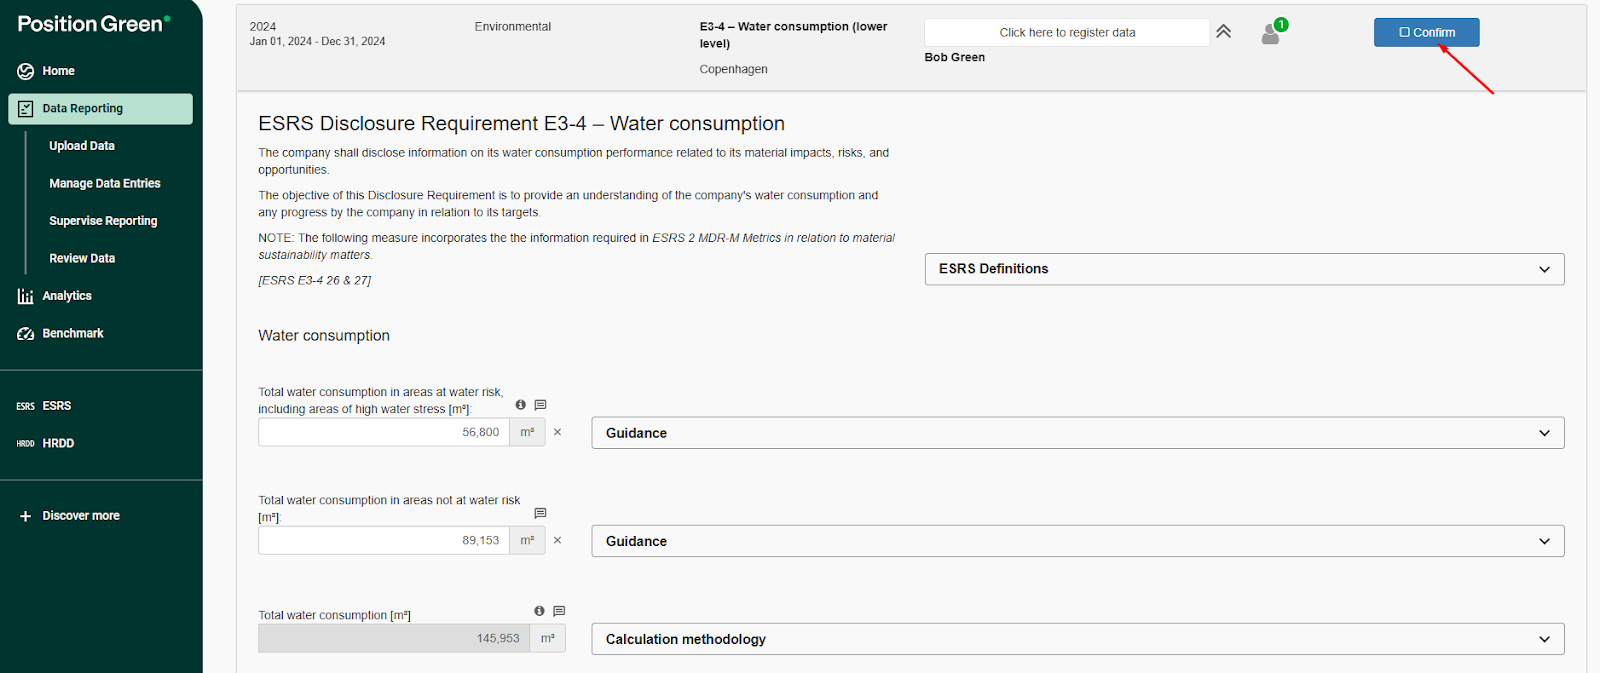
Task: Click the 'Bob Green' name text
Action: pyautogui.click(x=954, y=58)
